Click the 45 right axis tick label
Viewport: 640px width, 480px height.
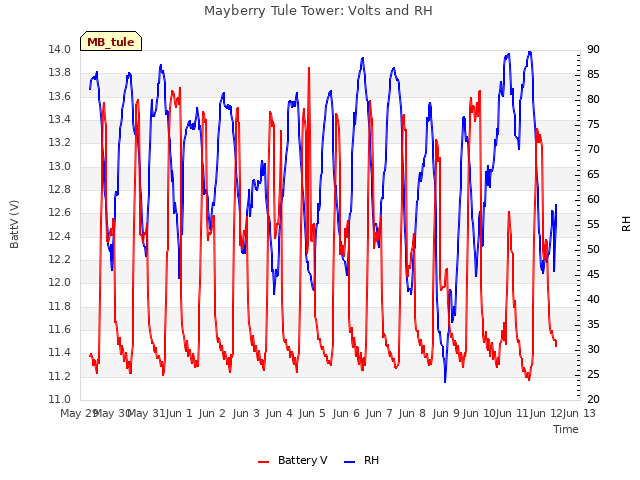coord(593,274)
